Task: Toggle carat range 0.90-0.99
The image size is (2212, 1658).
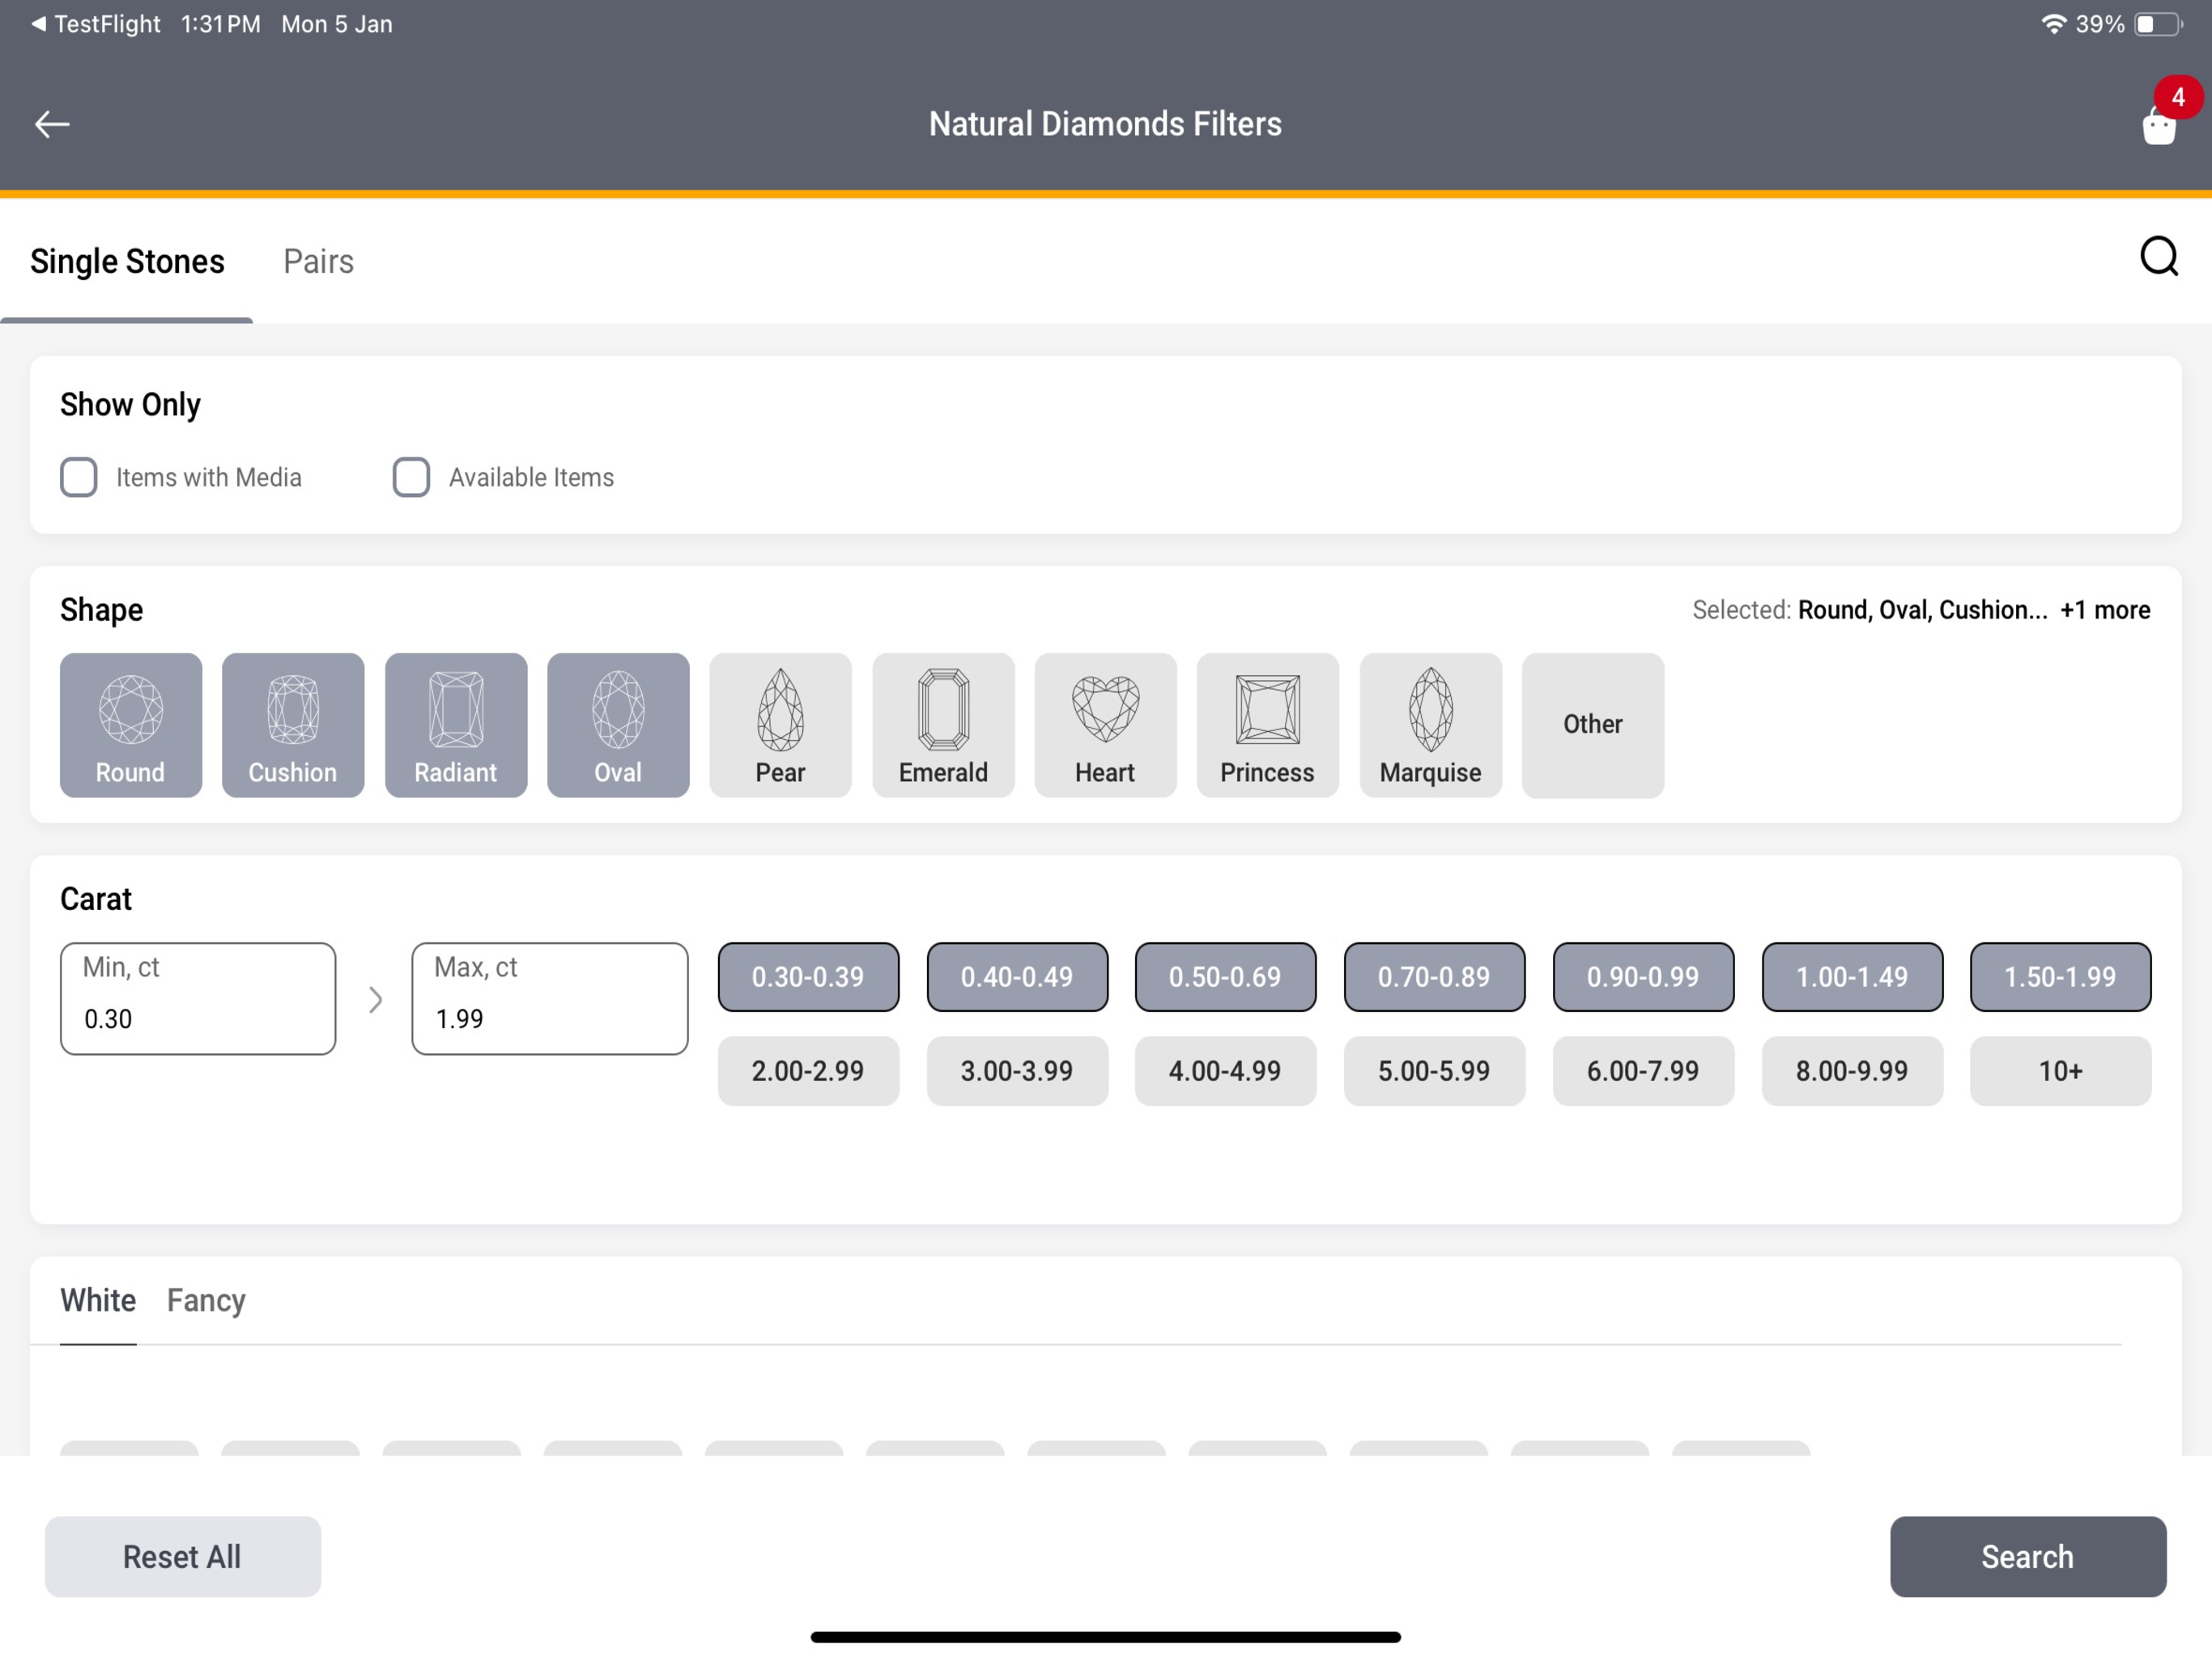Action: click(1643, 977)
